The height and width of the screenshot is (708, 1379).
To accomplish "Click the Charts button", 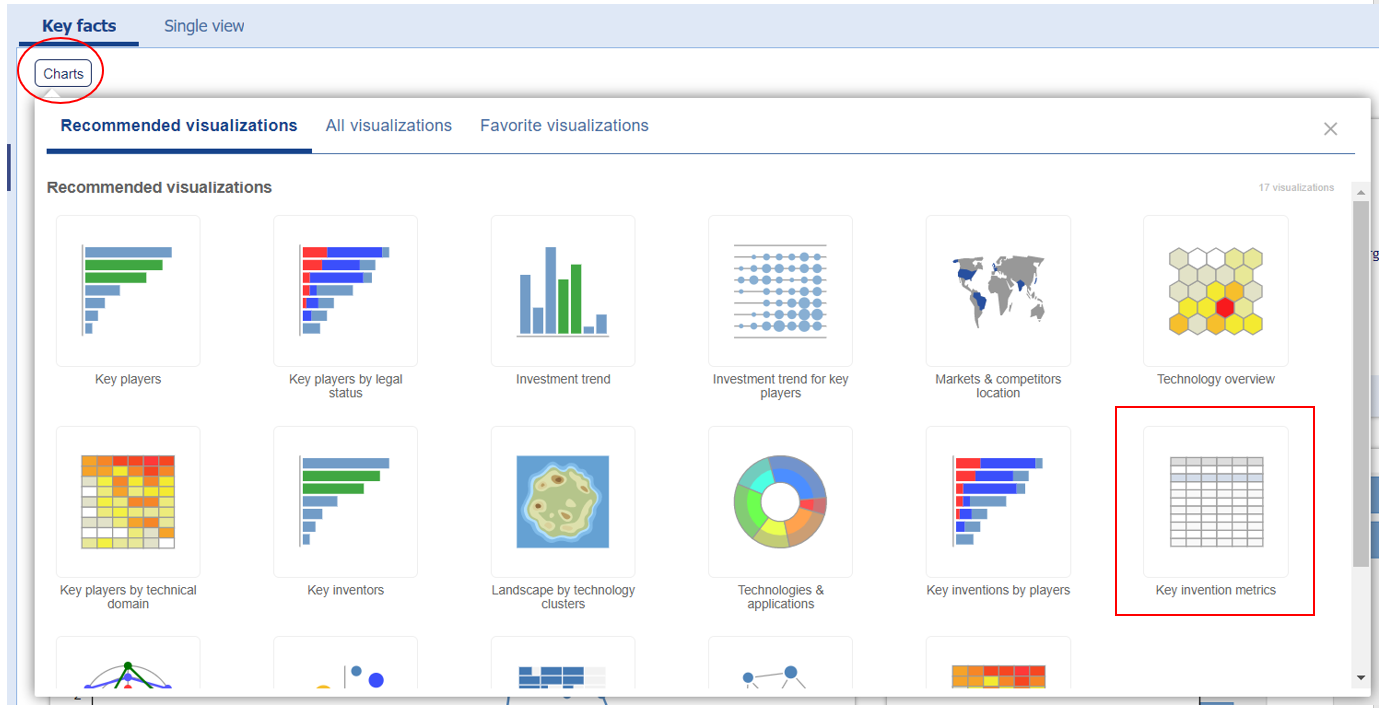I will (x=63, y=74).
